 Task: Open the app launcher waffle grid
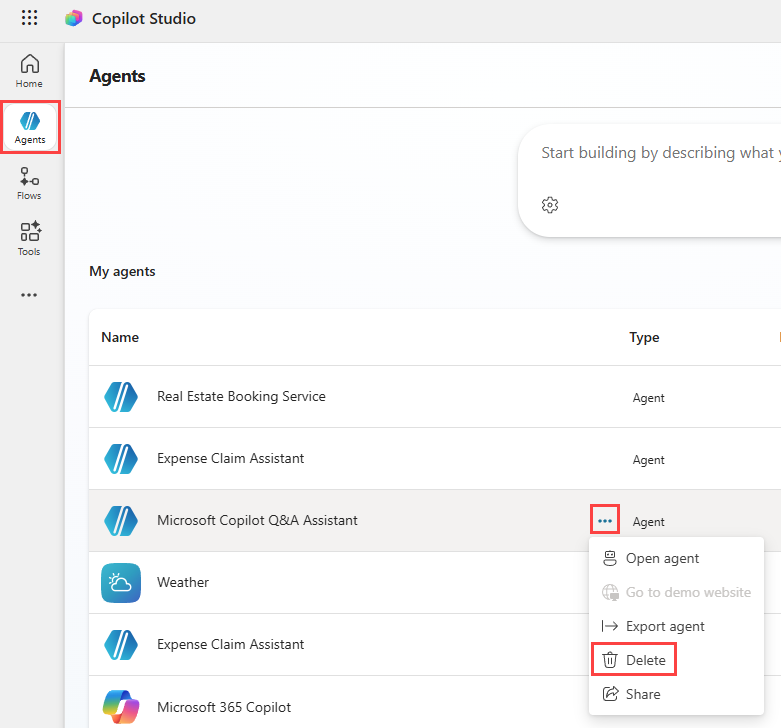pyautogui.click(x=30, y=18)
